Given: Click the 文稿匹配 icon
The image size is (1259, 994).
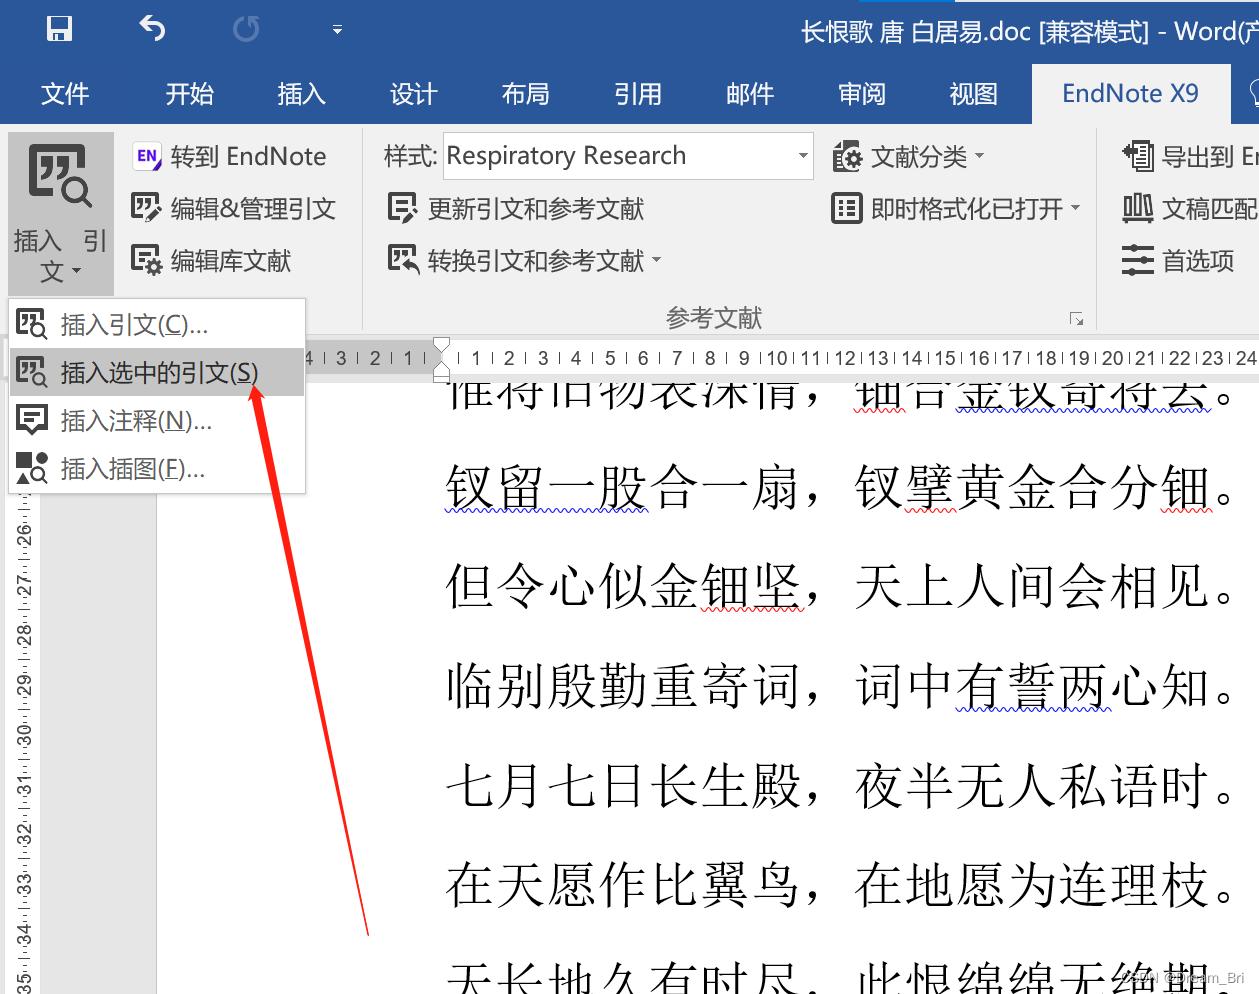Looking at the screenshot, I should click(1138, 208).
